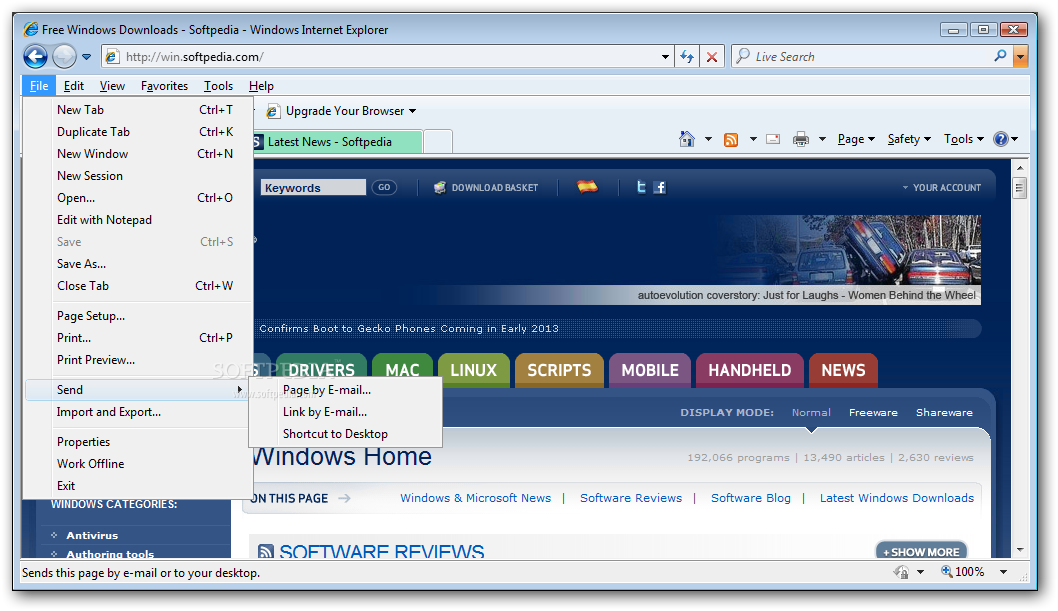This screenshot has height=611, width=1058.
Task: Click the Home toolbar icon
Action: point(687,139)
